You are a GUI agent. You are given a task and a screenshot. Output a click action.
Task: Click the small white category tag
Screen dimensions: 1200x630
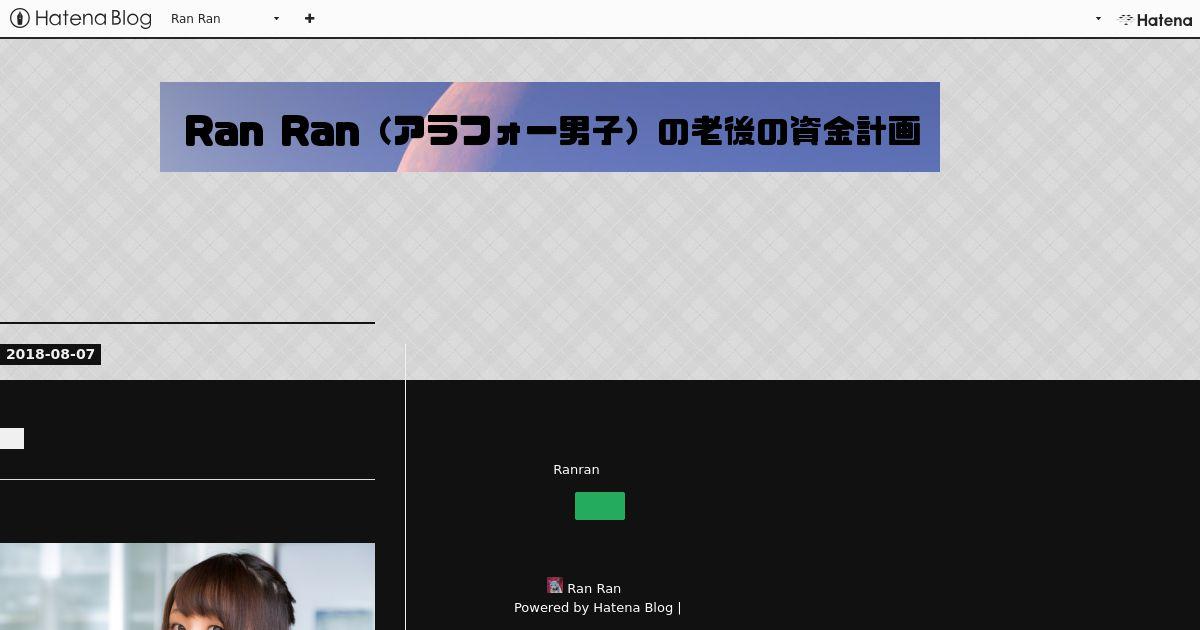point(12,438)
